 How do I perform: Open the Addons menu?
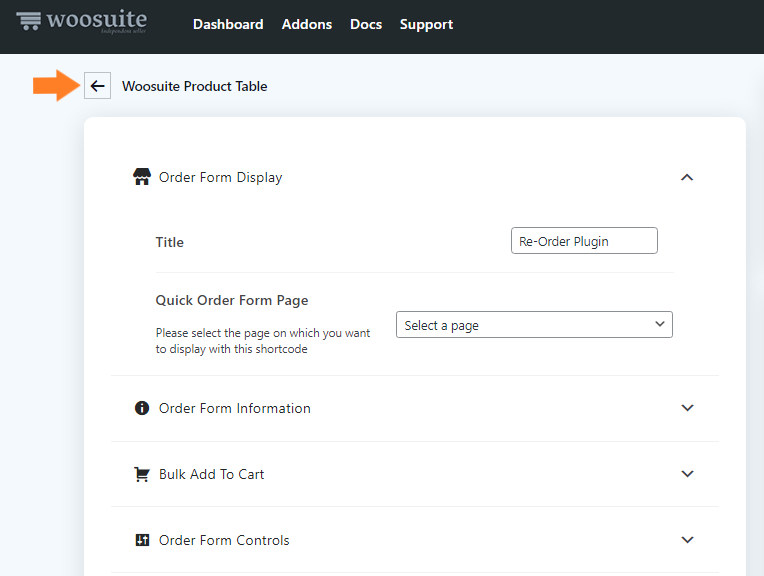[307, 24]
